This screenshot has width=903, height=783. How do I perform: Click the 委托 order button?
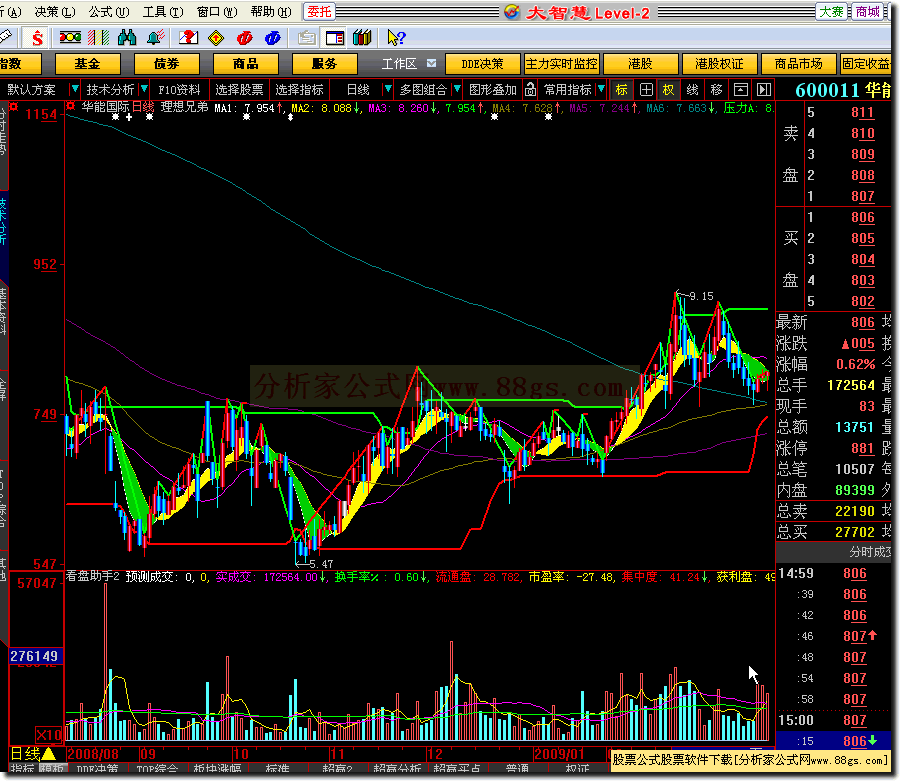[x=319, y=12]
